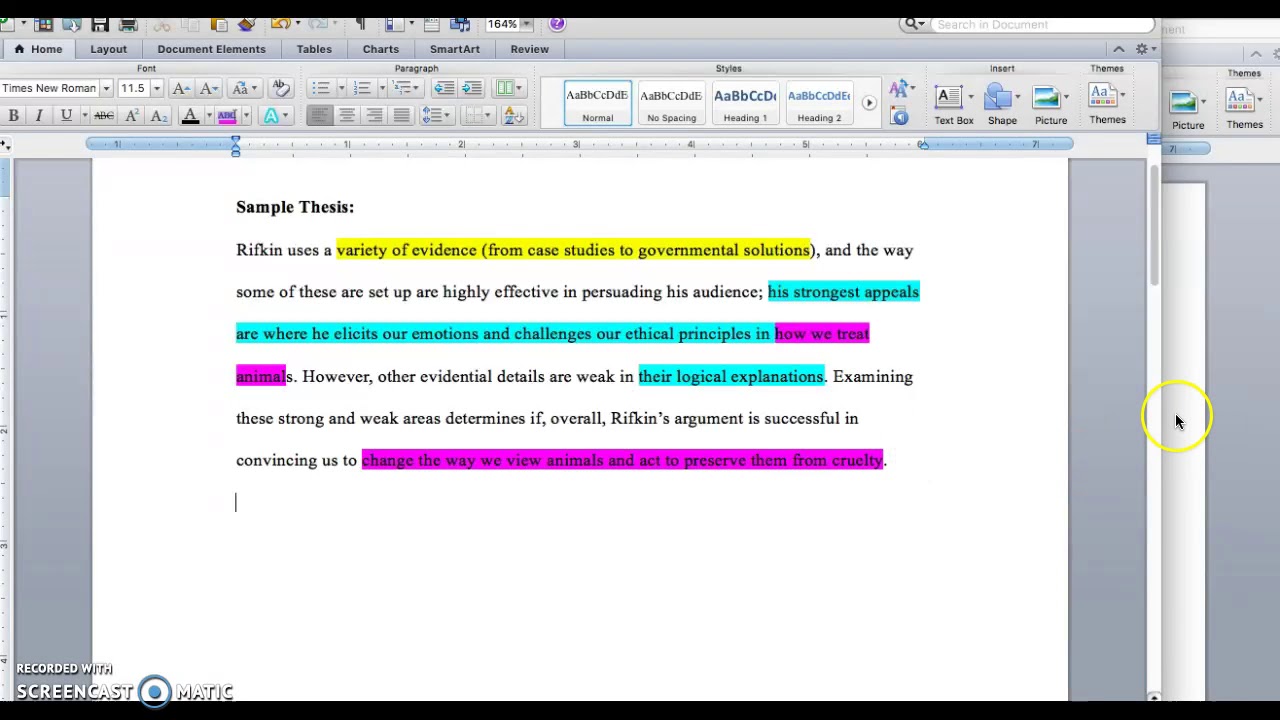Insert a Shape from the ribbon

[x=1001, y=105]
